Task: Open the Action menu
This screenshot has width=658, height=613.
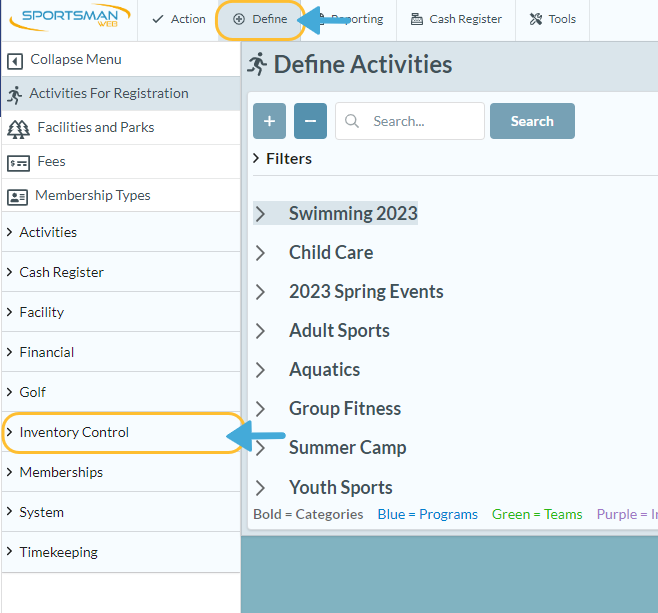Action: coord(178,19)
